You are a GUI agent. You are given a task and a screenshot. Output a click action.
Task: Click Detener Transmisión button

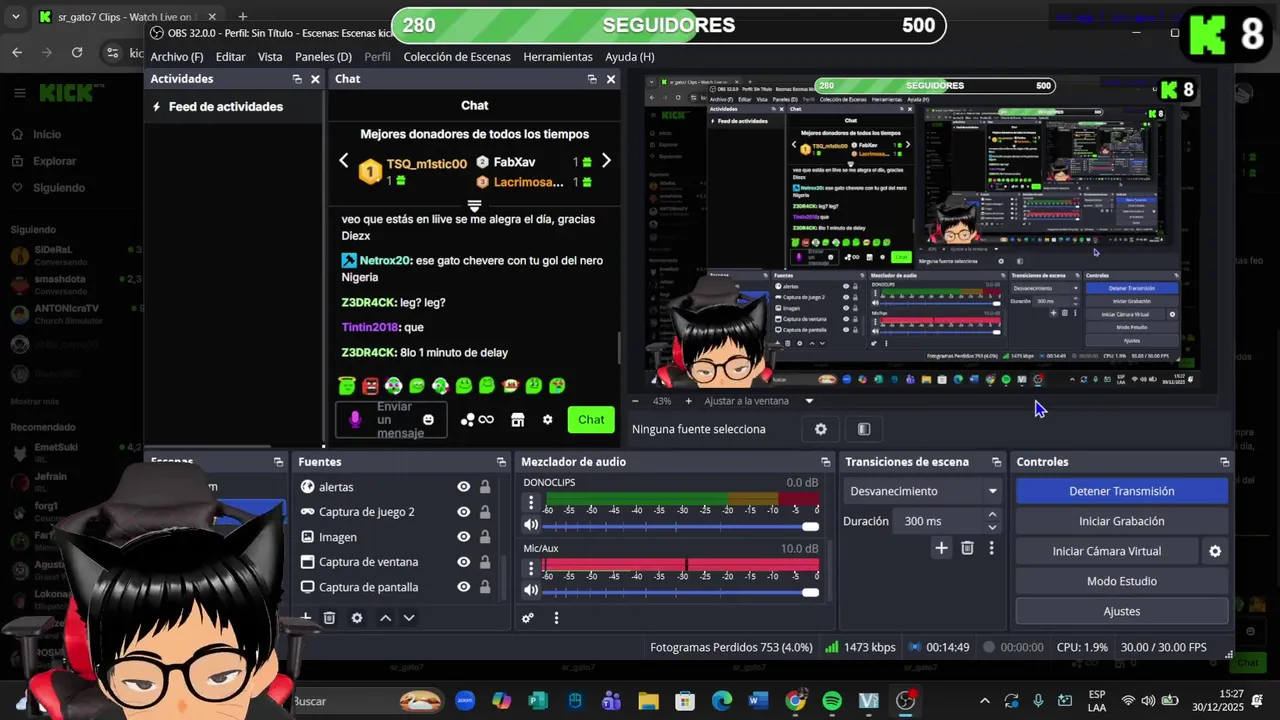(1122, 491)
